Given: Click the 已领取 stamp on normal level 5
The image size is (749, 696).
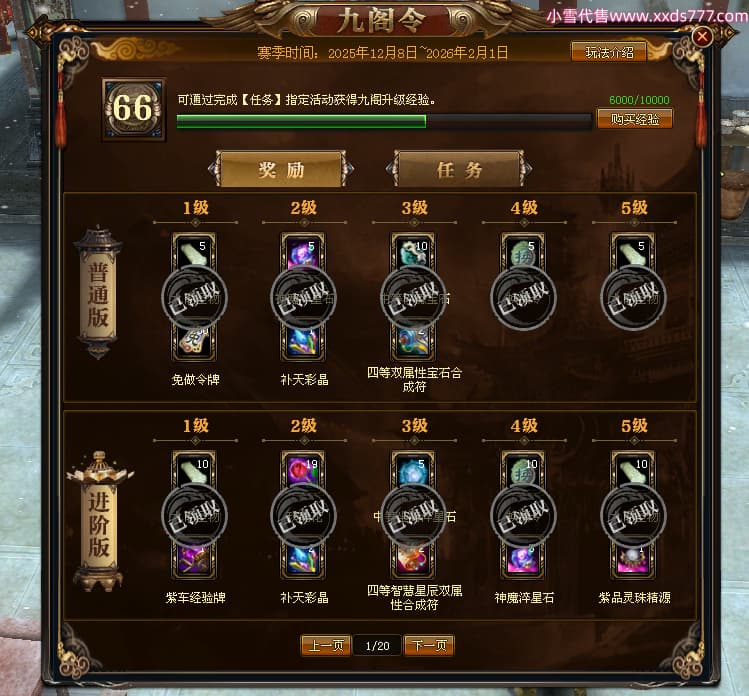Looking at the screenshot, I should tap(633, 297).
